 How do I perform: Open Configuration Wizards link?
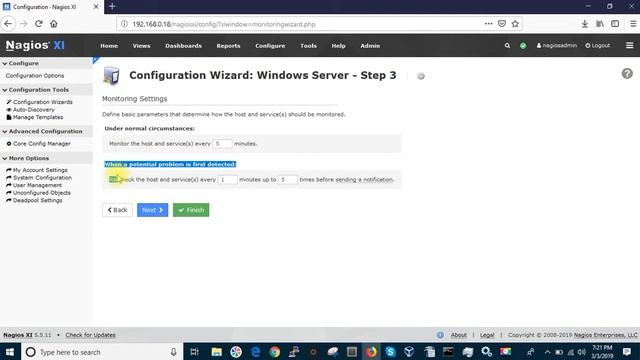(42, 102)
